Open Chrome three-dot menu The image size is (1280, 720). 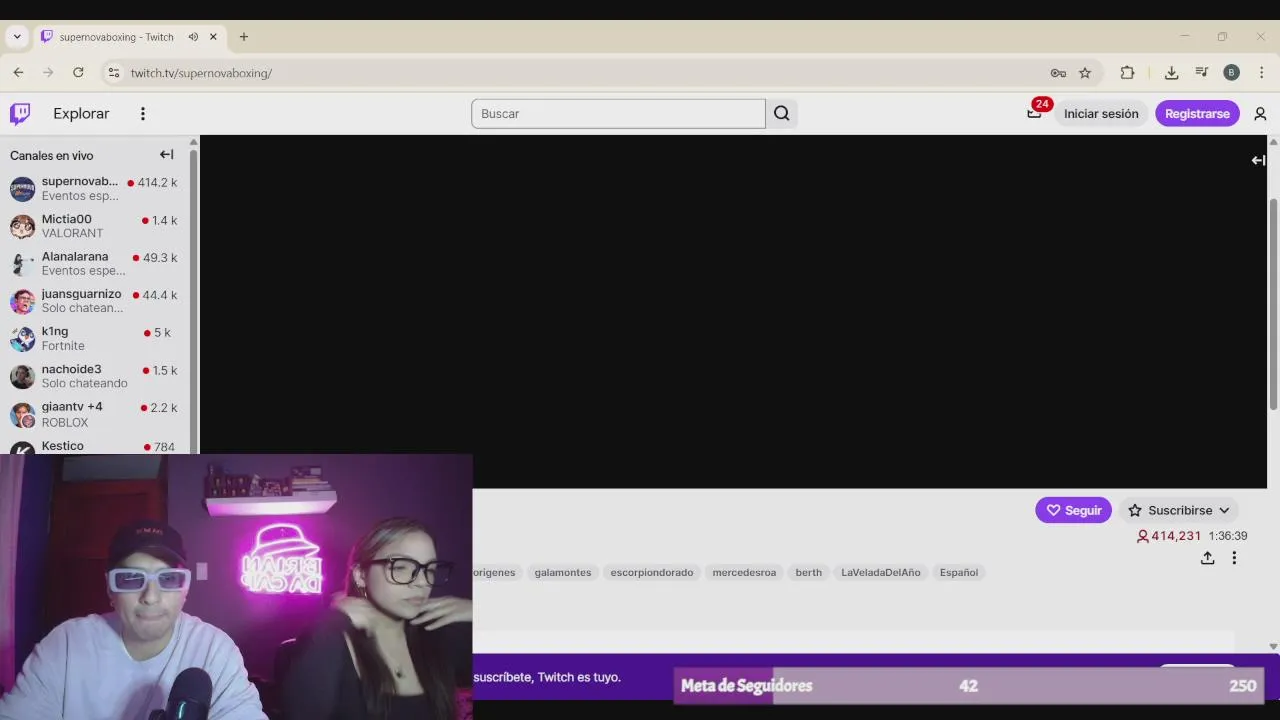pos(1261,72)
